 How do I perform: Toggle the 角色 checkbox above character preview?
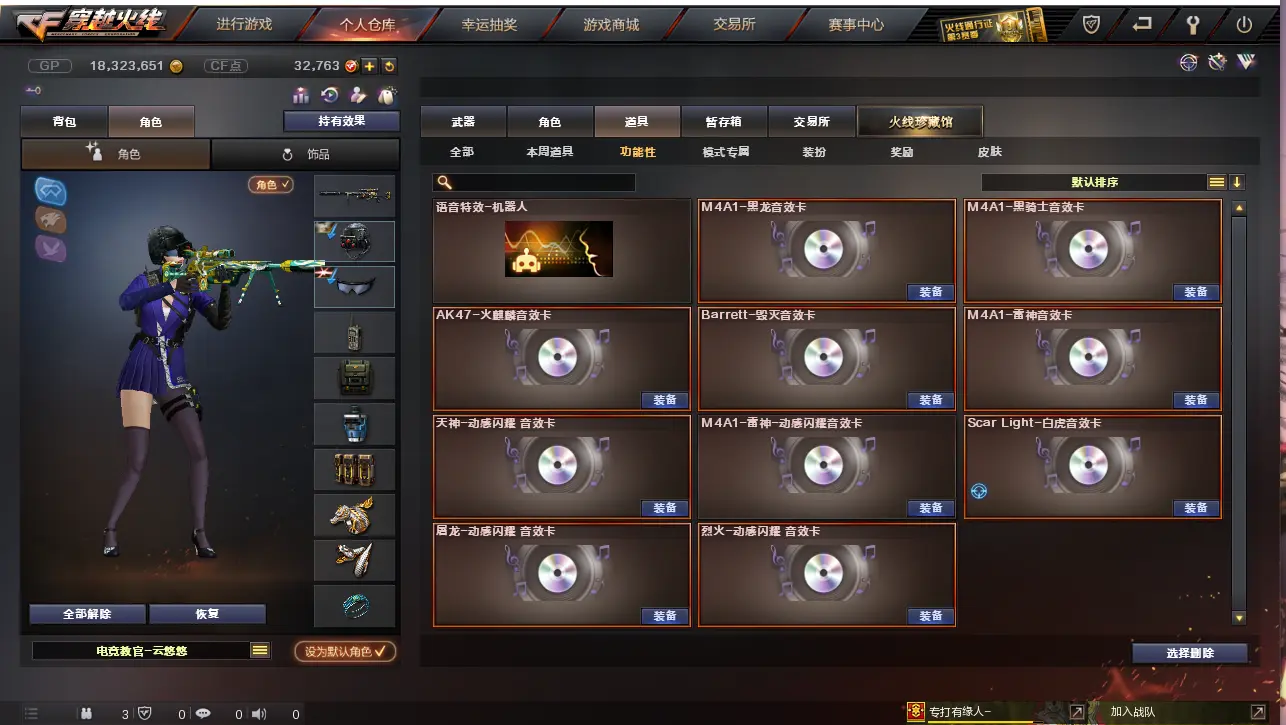(271, 185)
